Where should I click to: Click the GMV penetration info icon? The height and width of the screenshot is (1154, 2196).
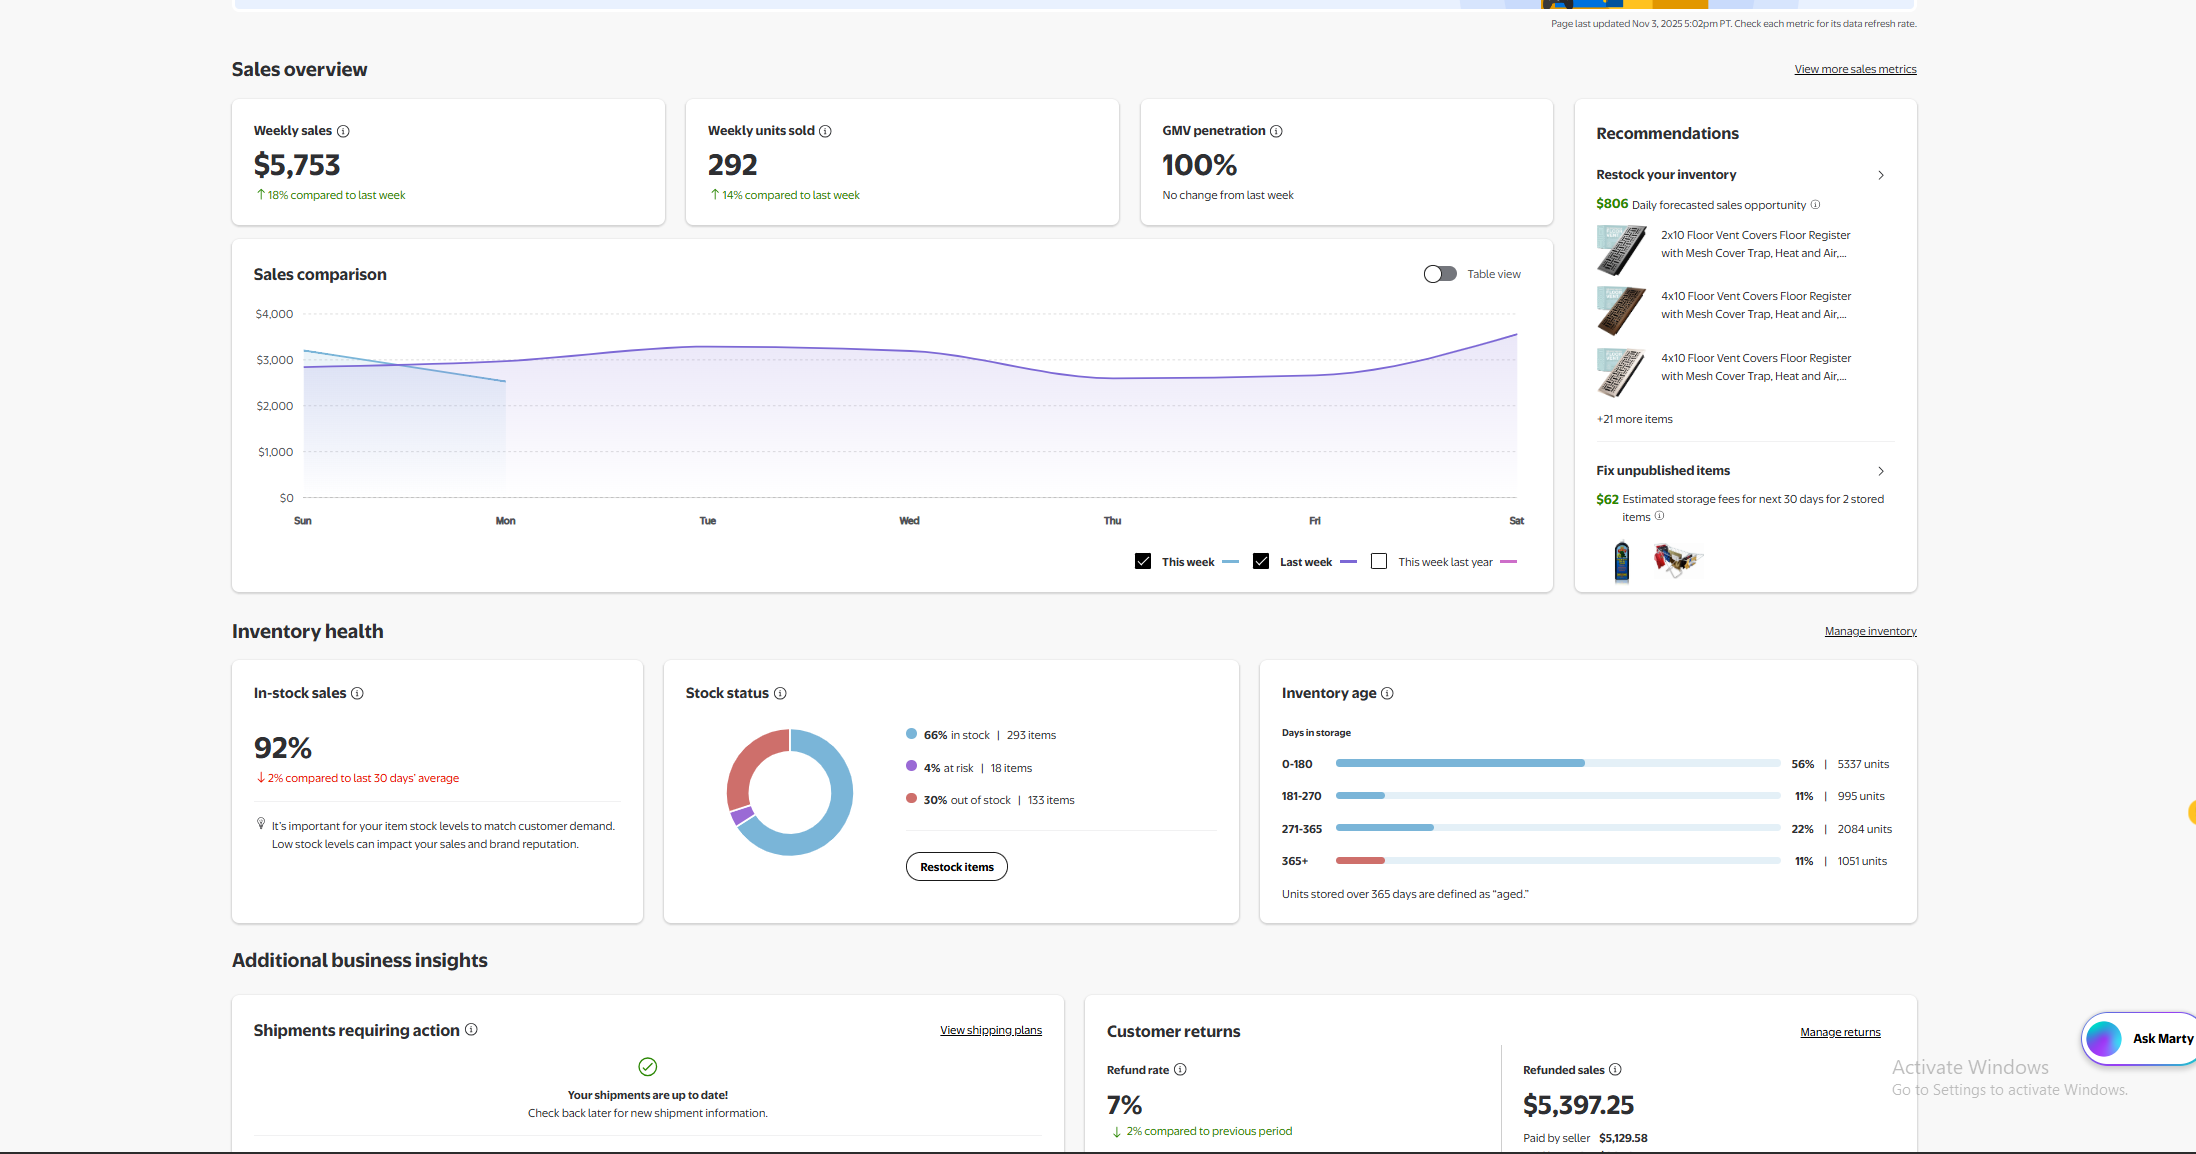(1276, 131)
